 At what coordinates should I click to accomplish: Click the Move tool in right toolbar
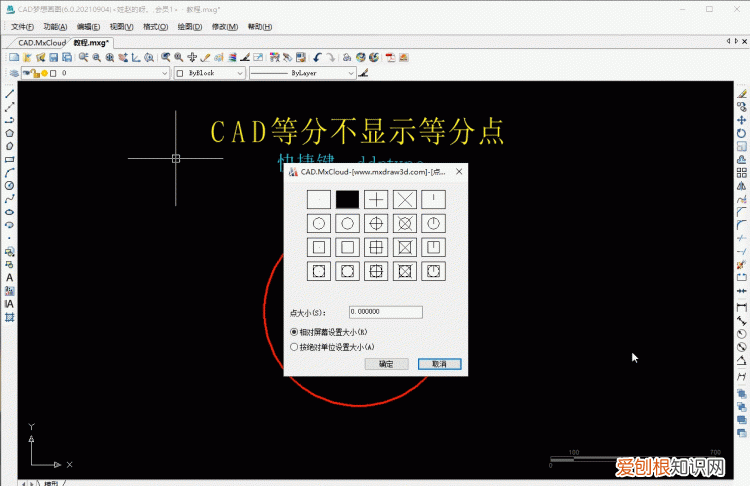click(741, 120)
